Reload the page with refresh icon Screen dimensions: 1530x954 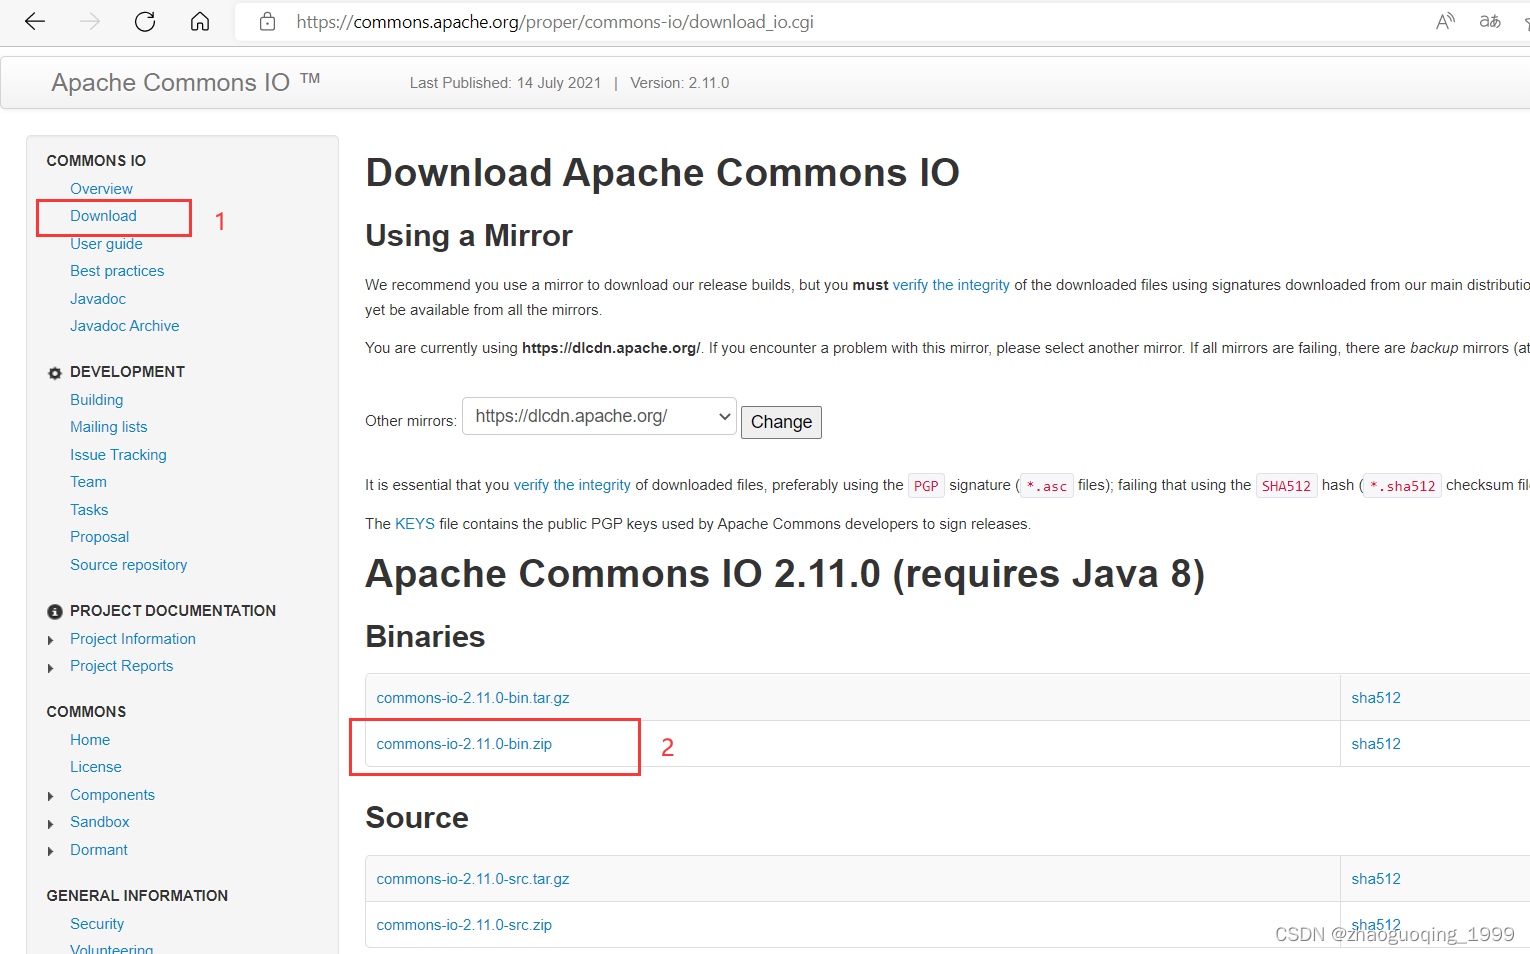coord(145,21)
